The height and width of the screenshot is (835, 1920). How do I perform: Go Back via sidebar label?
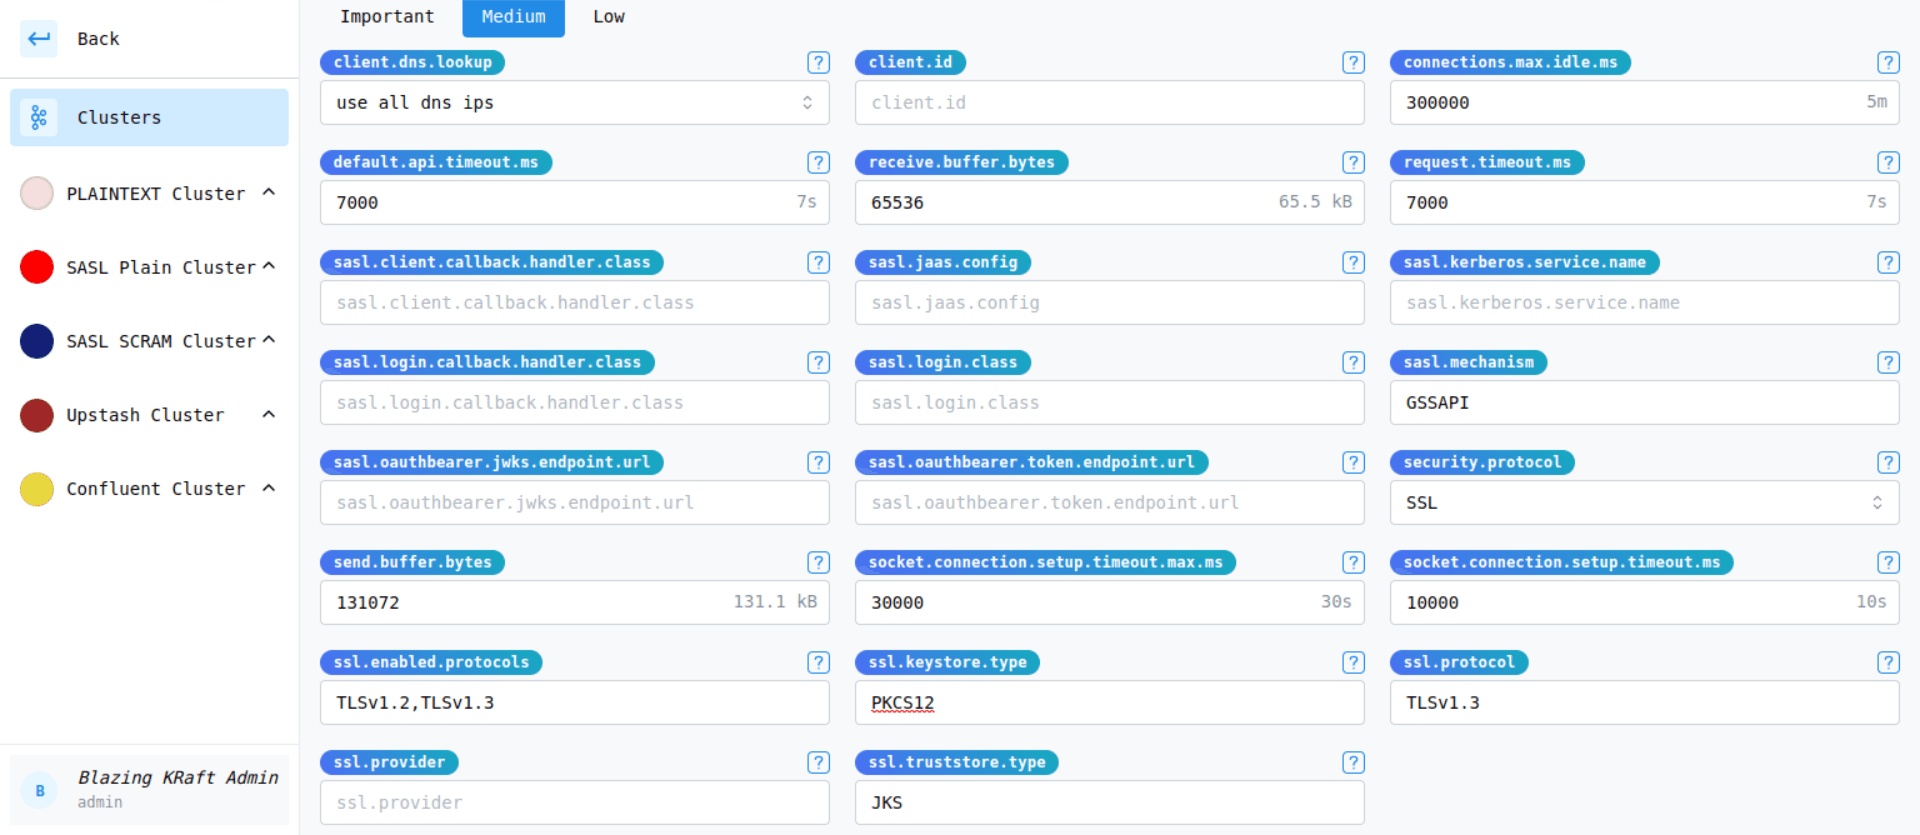click(x=98, y=39)
